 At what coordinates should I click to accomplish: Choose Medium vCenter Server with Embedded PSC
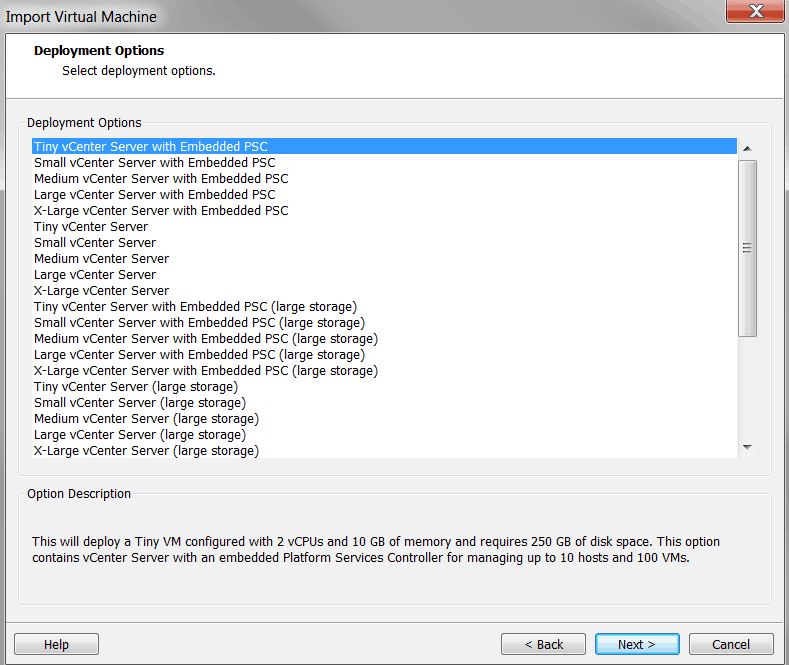pyautogui.click(x=161, y=179)
